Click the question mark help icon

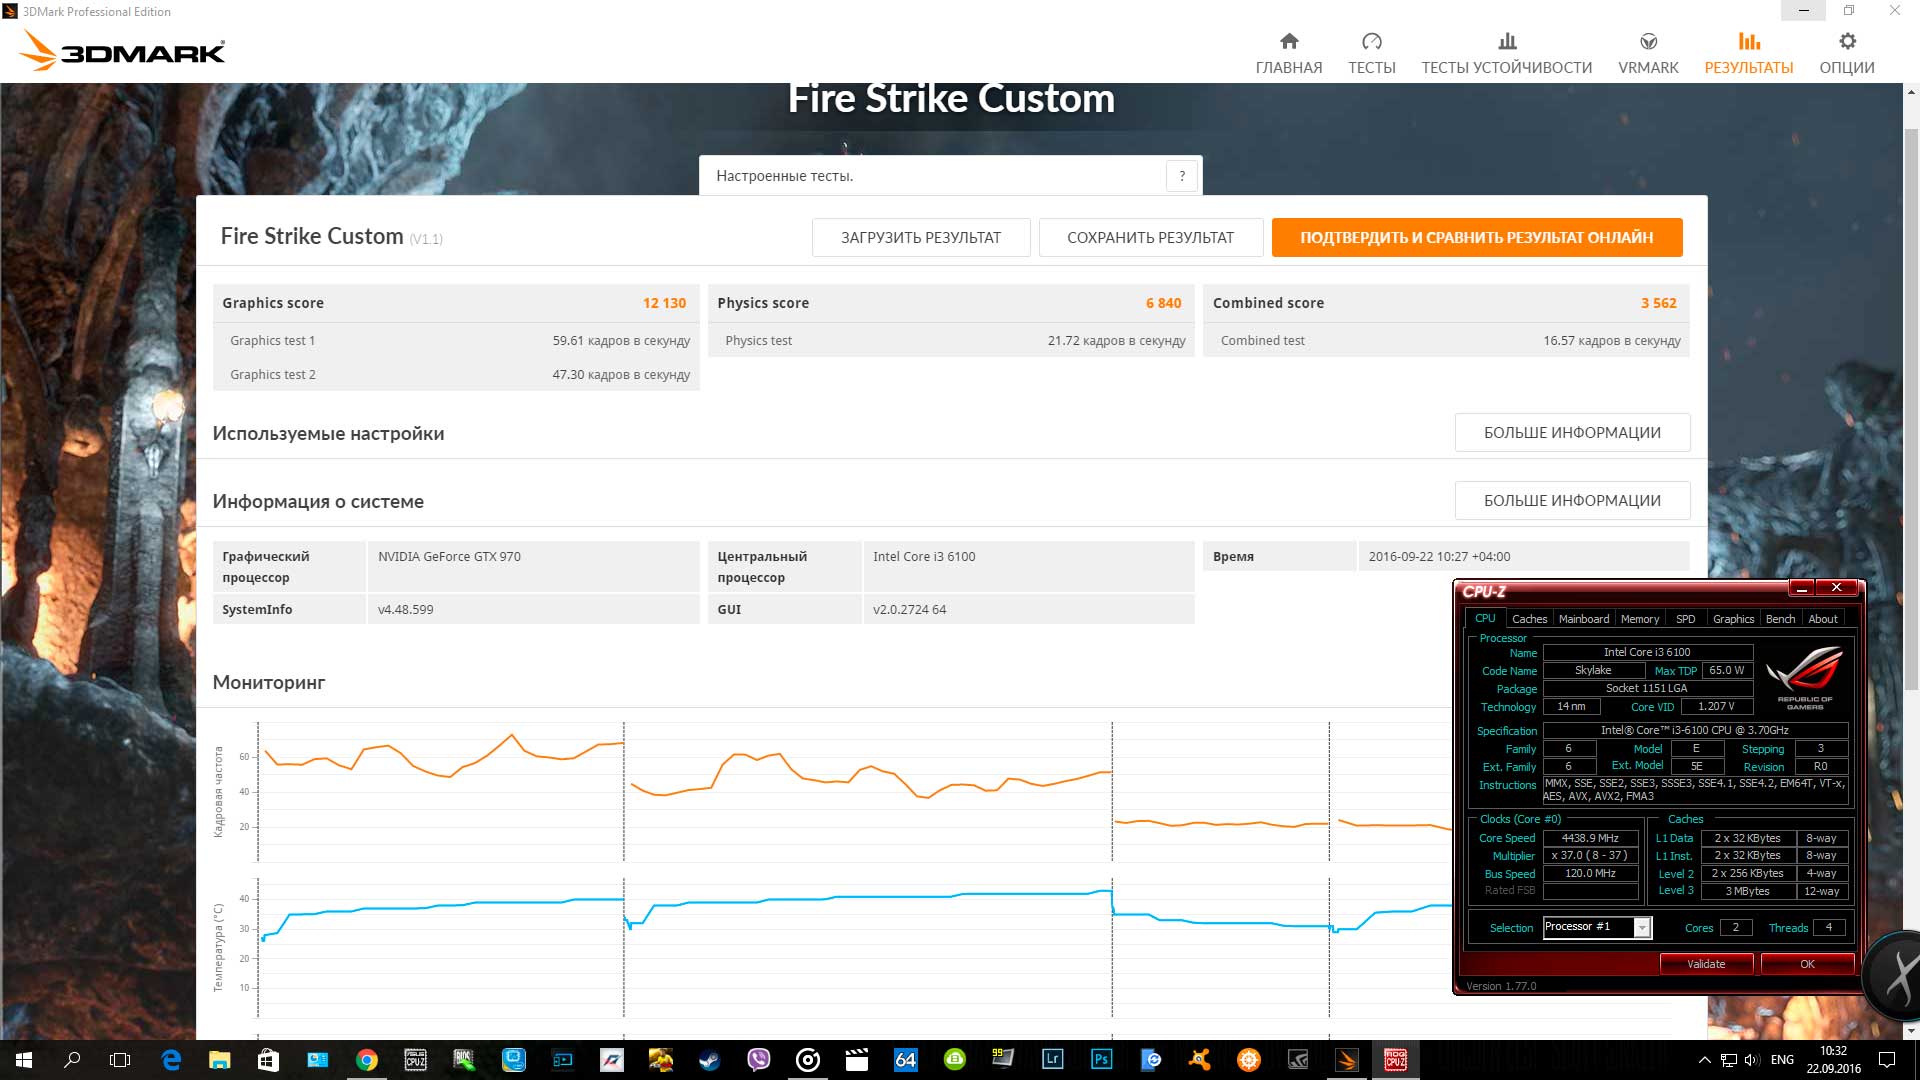pyautogui.click(x=1181, y=176)
